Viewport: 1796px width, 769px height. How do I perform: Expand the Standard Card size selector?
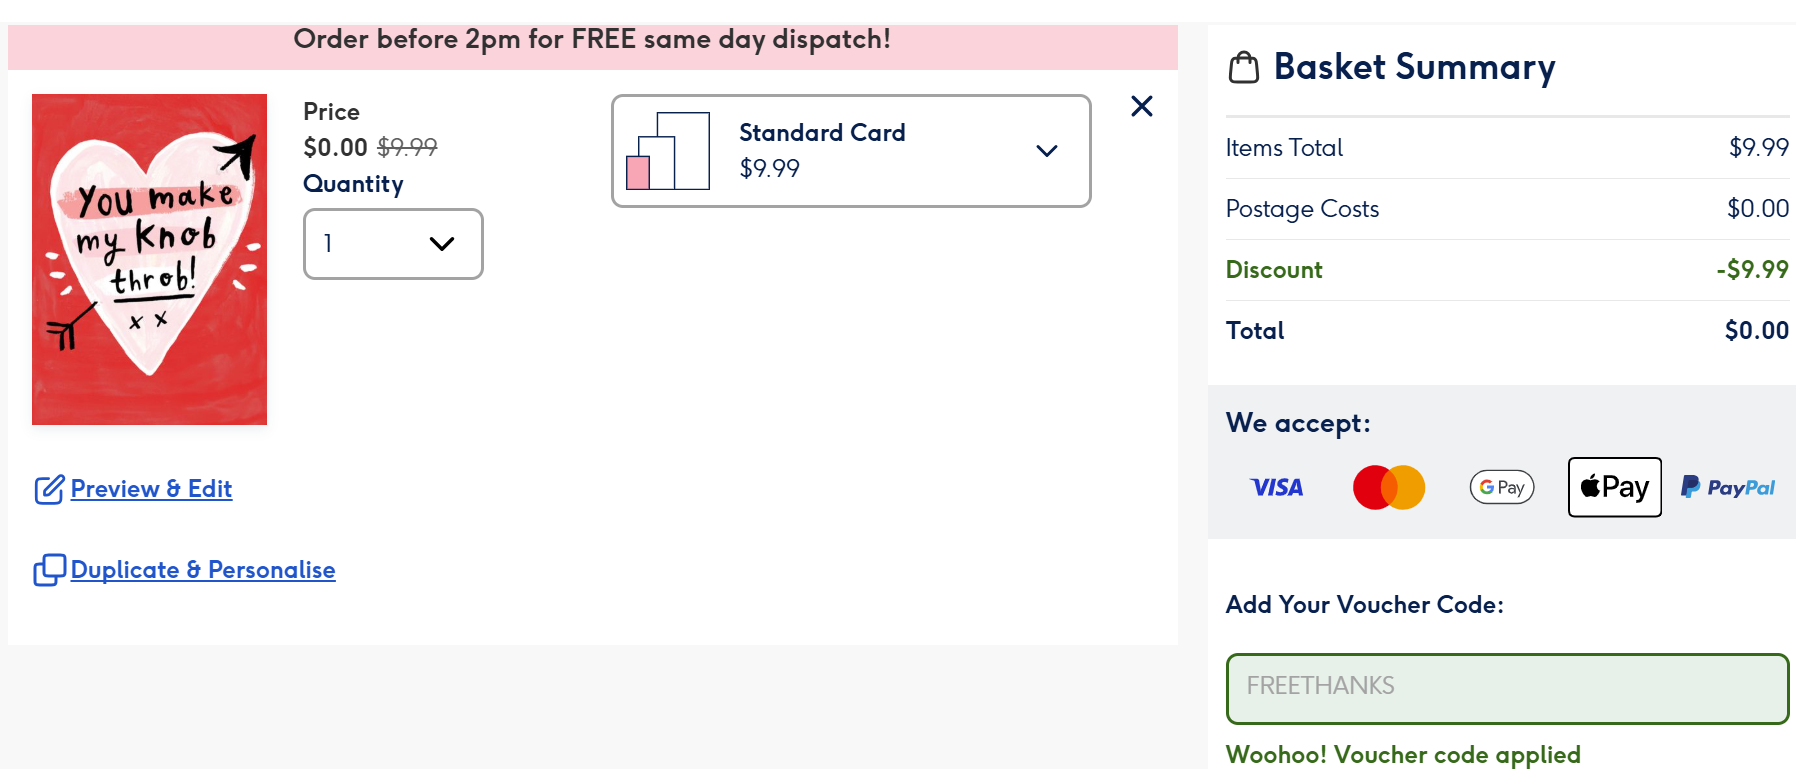click(x=850, y=151)
